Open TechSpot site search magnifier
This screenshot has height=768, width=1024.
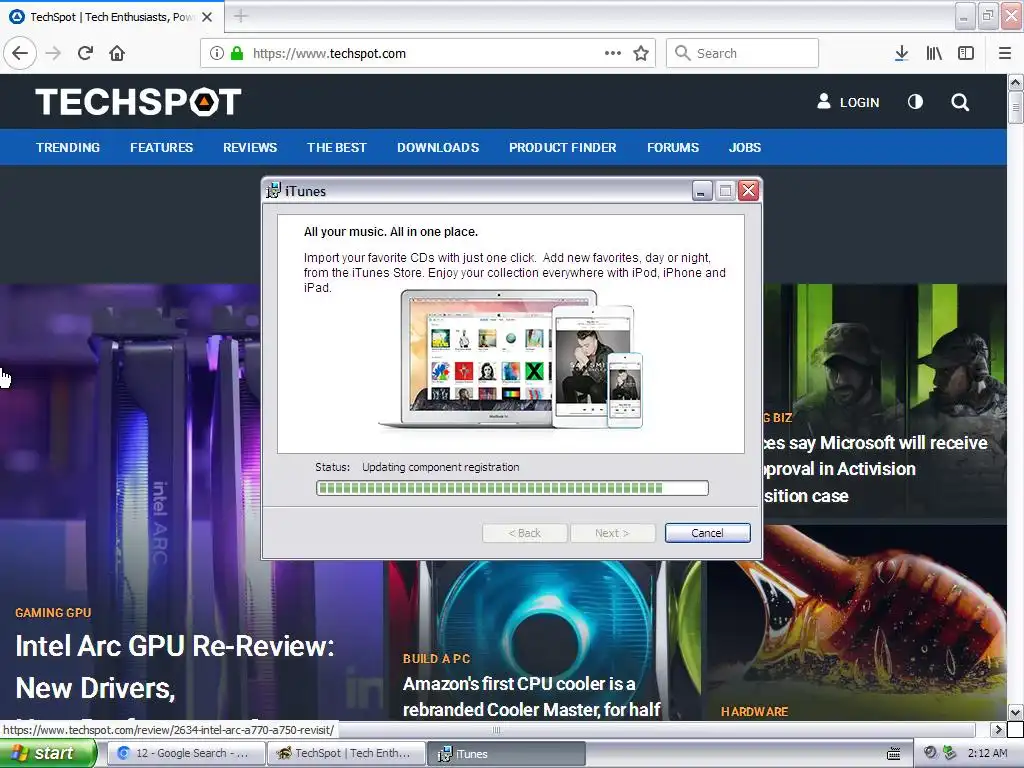click(960, 102)
